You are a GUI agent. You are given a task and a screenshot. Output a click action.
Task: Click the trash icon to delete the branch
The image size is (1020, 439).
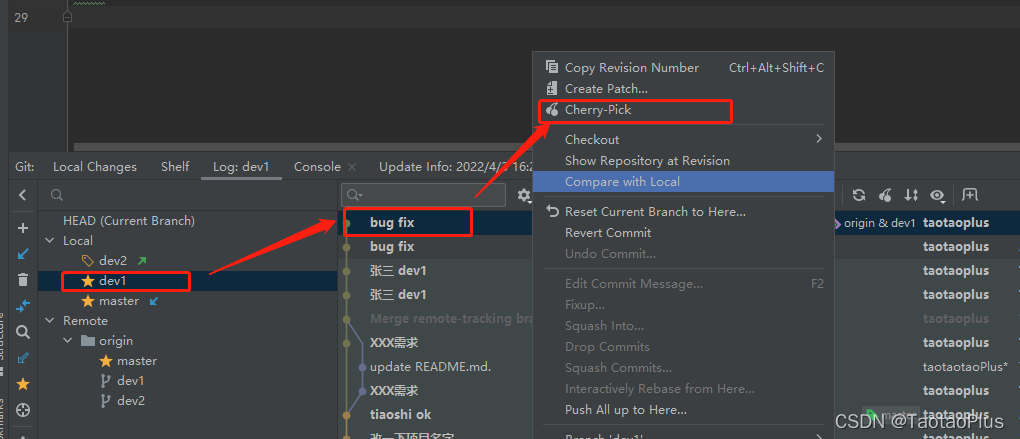23,280
